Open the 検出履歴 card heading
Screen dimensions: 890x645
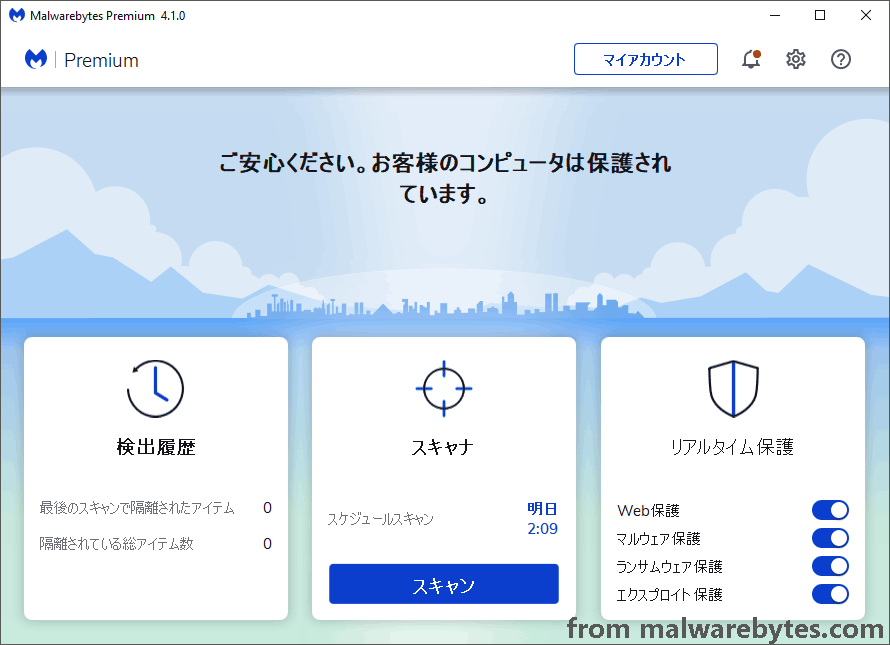[156, 447]
